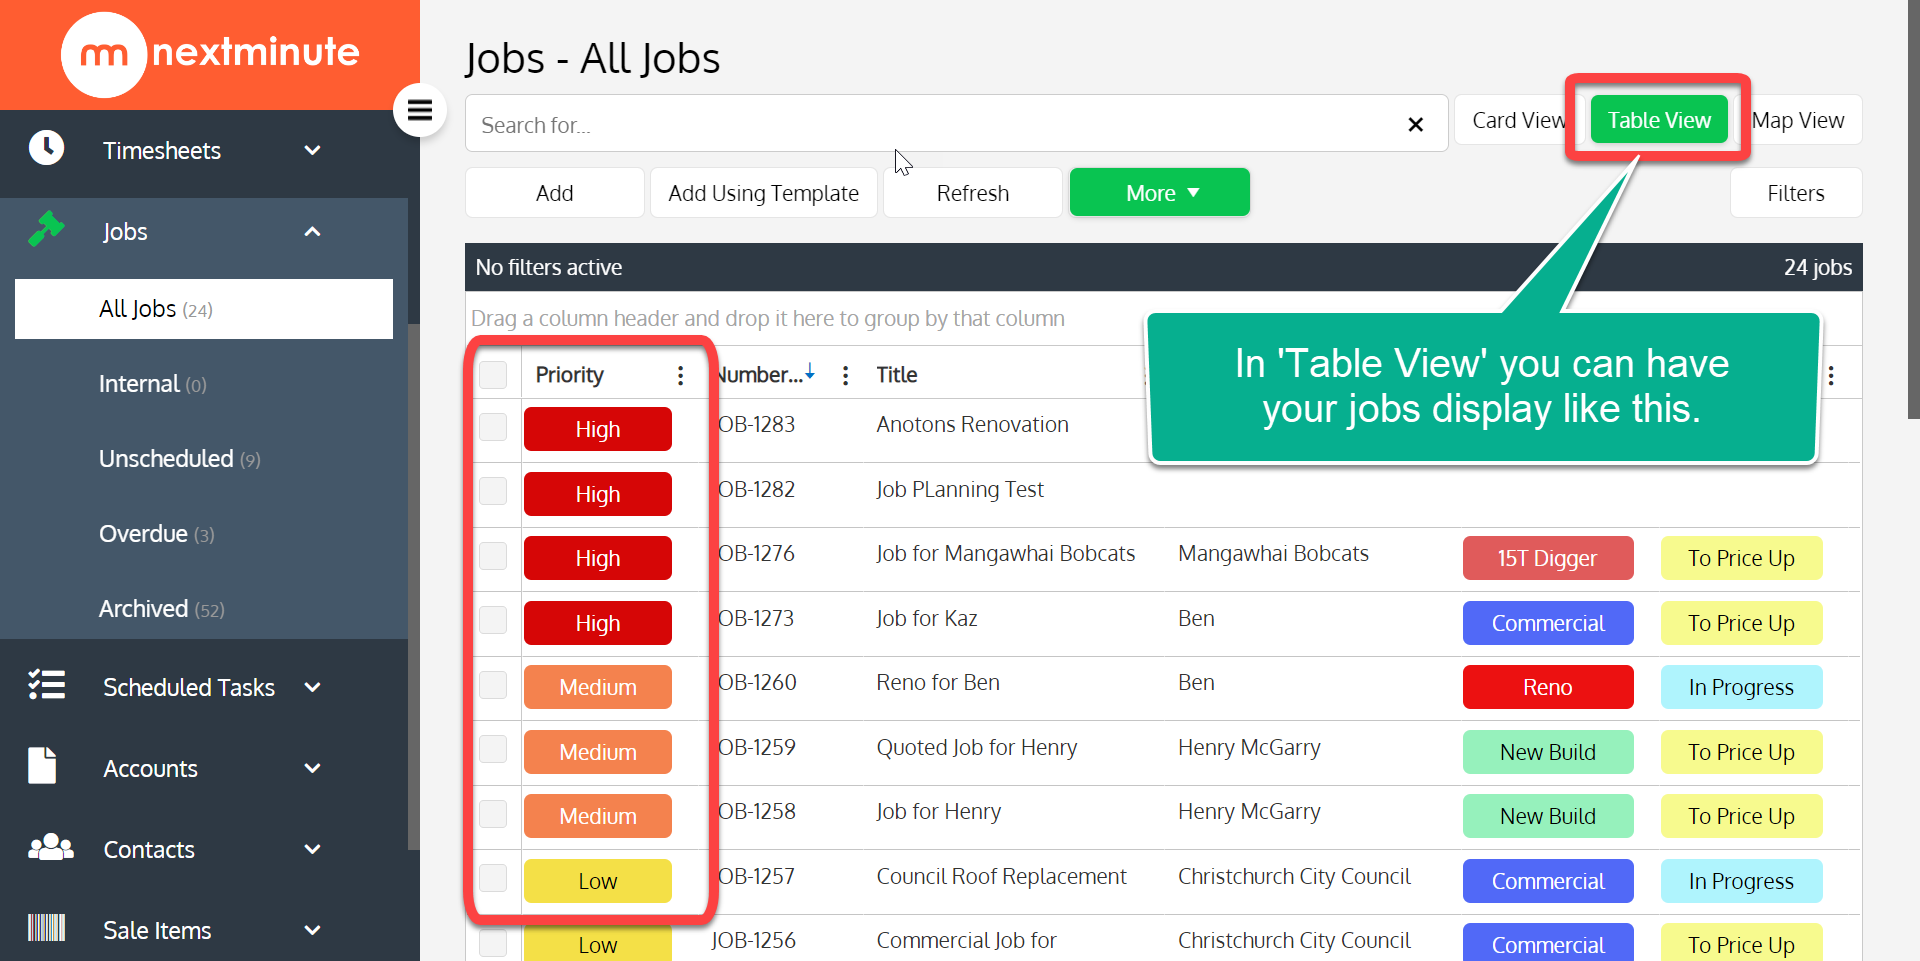Click Medium priority tag for JOB-1260
The width and height of the screenshot is (1920, 961).
point(598,687)
